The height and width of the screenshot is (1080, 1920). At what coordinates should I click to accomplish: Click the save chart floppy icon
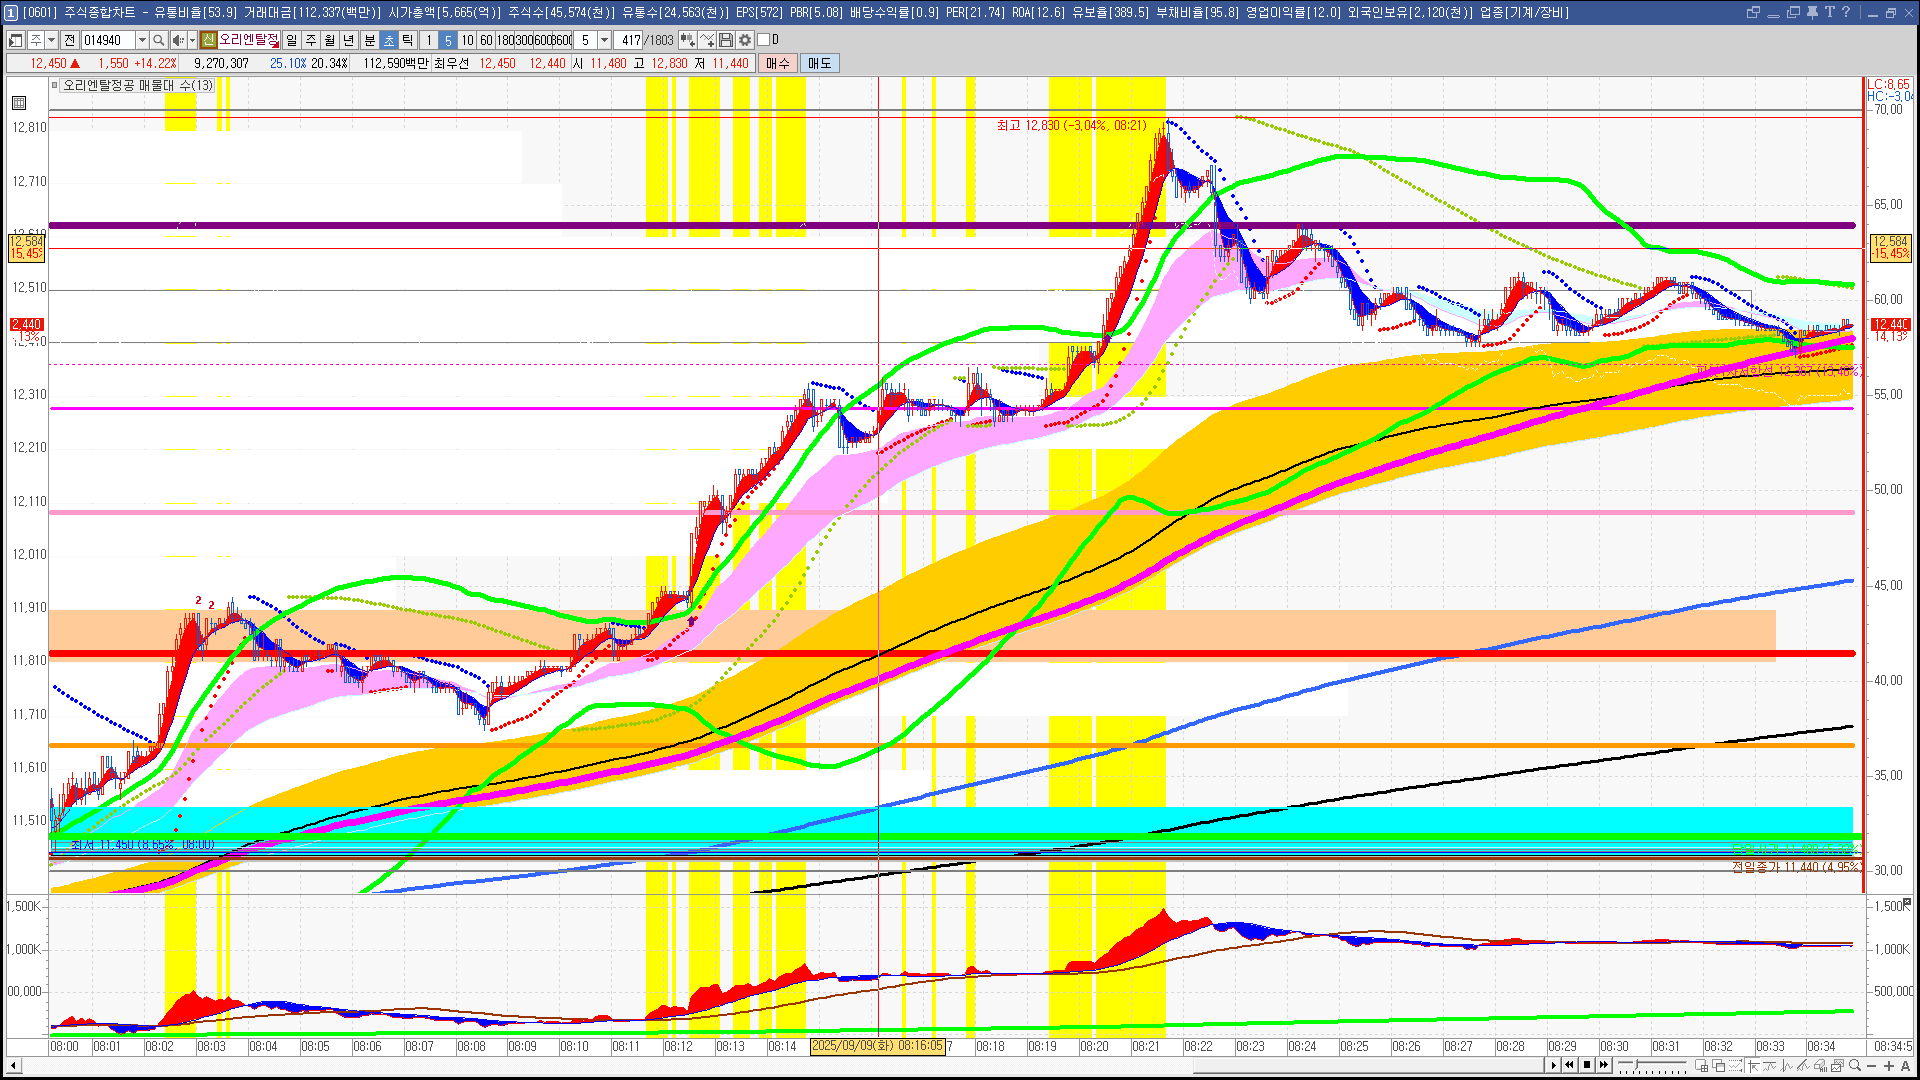[x=726, y=40]
